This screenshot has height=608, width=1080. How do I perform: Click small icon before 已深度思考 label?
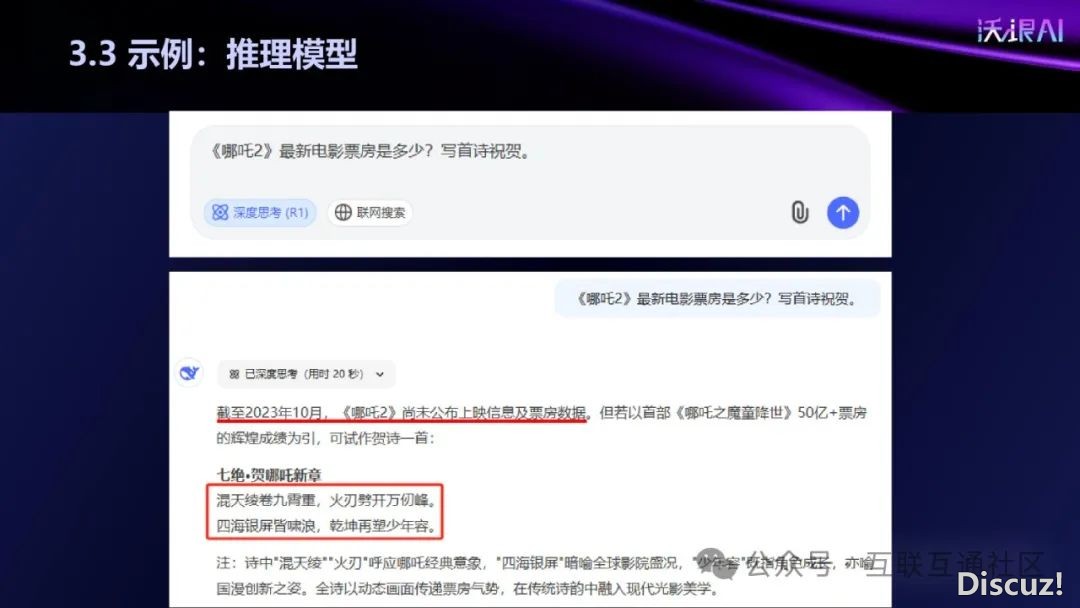pos(234,374)
